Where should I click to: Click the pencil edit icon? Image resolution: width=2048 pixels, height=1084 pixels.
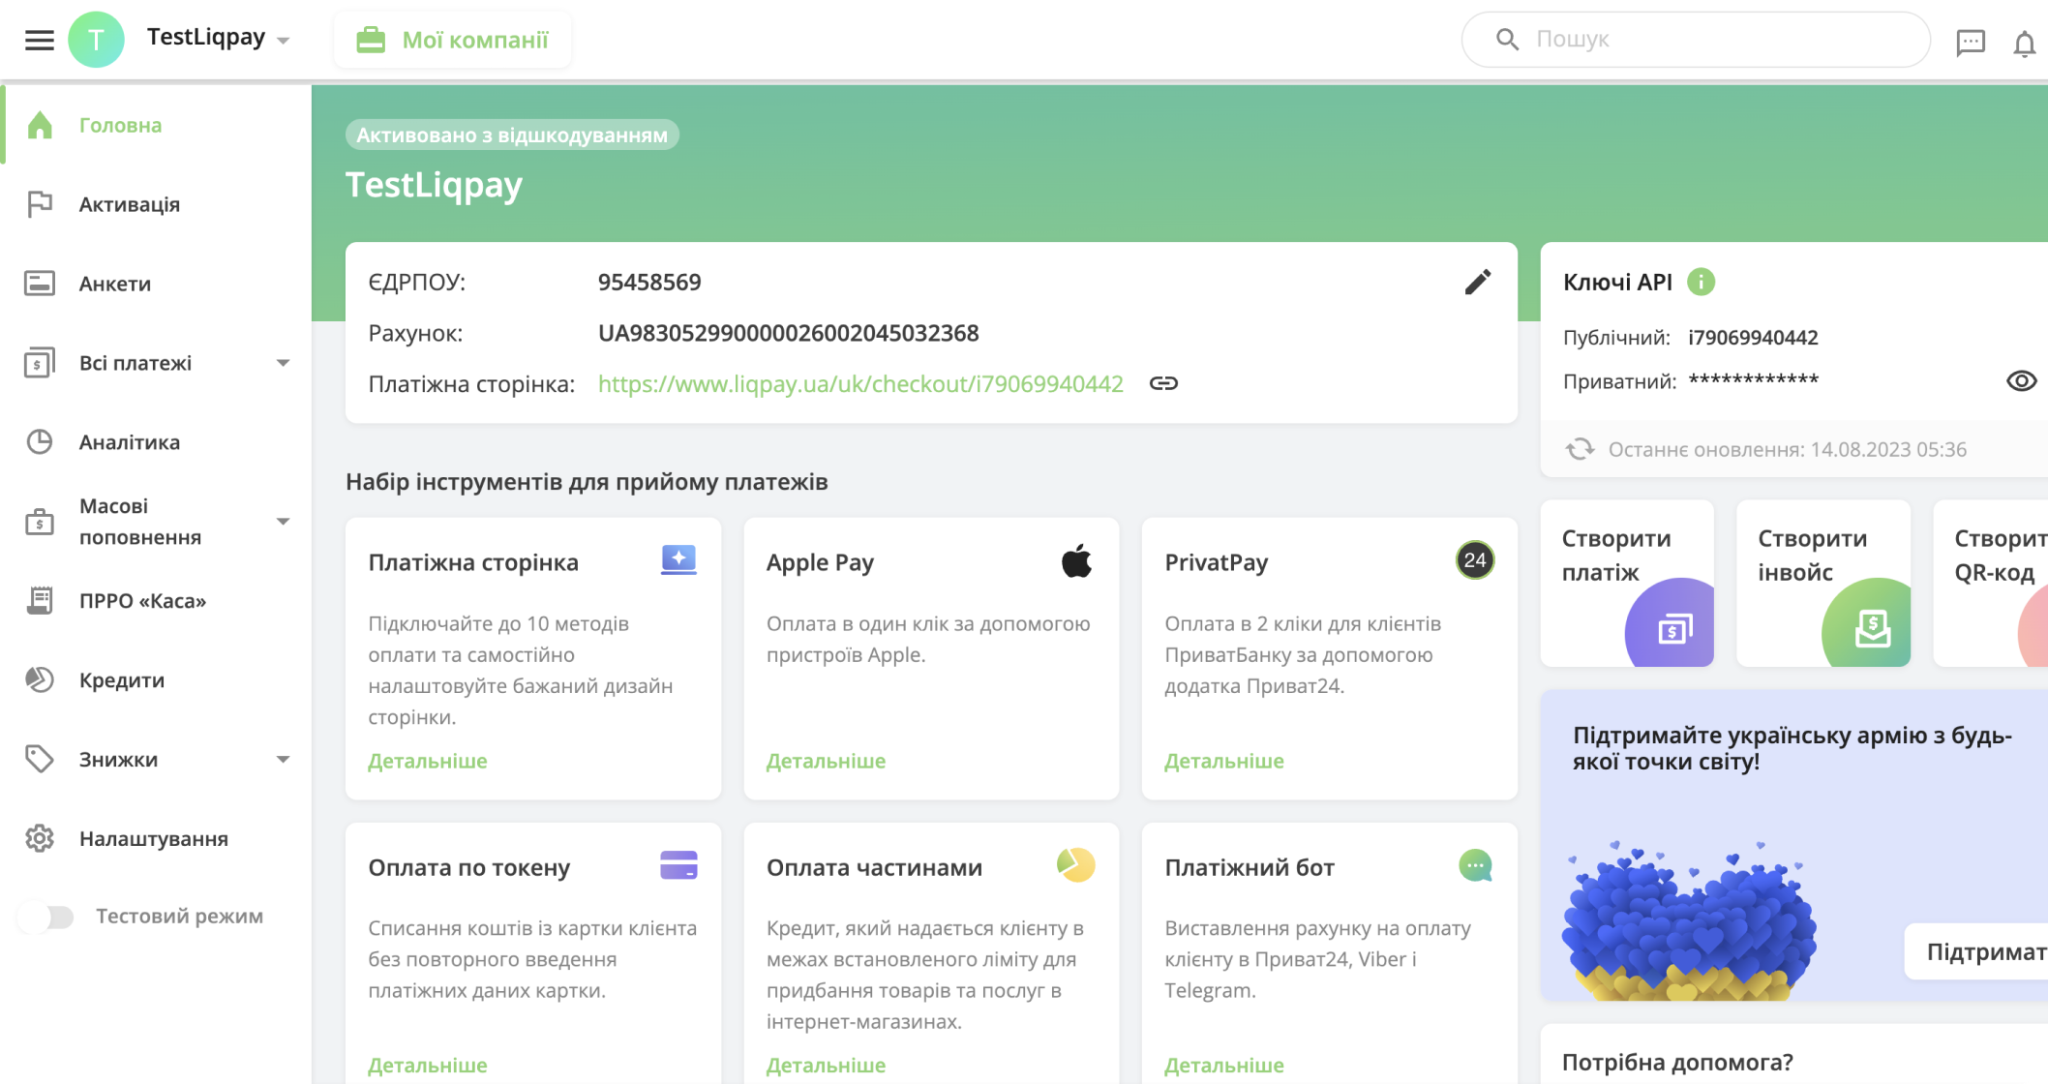1477,282
